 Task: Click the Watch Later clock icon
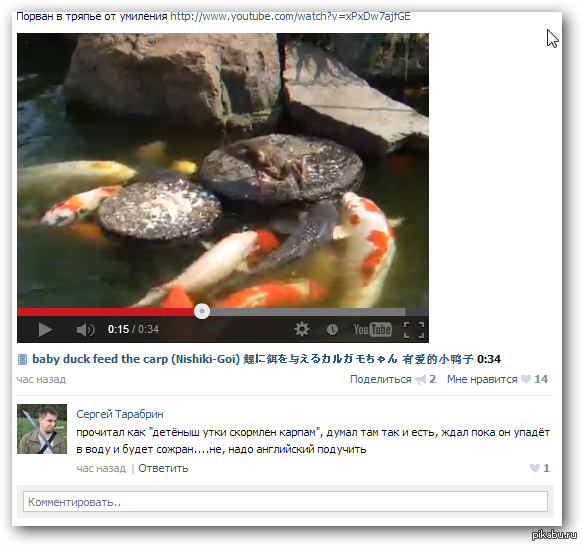[332, 329]
